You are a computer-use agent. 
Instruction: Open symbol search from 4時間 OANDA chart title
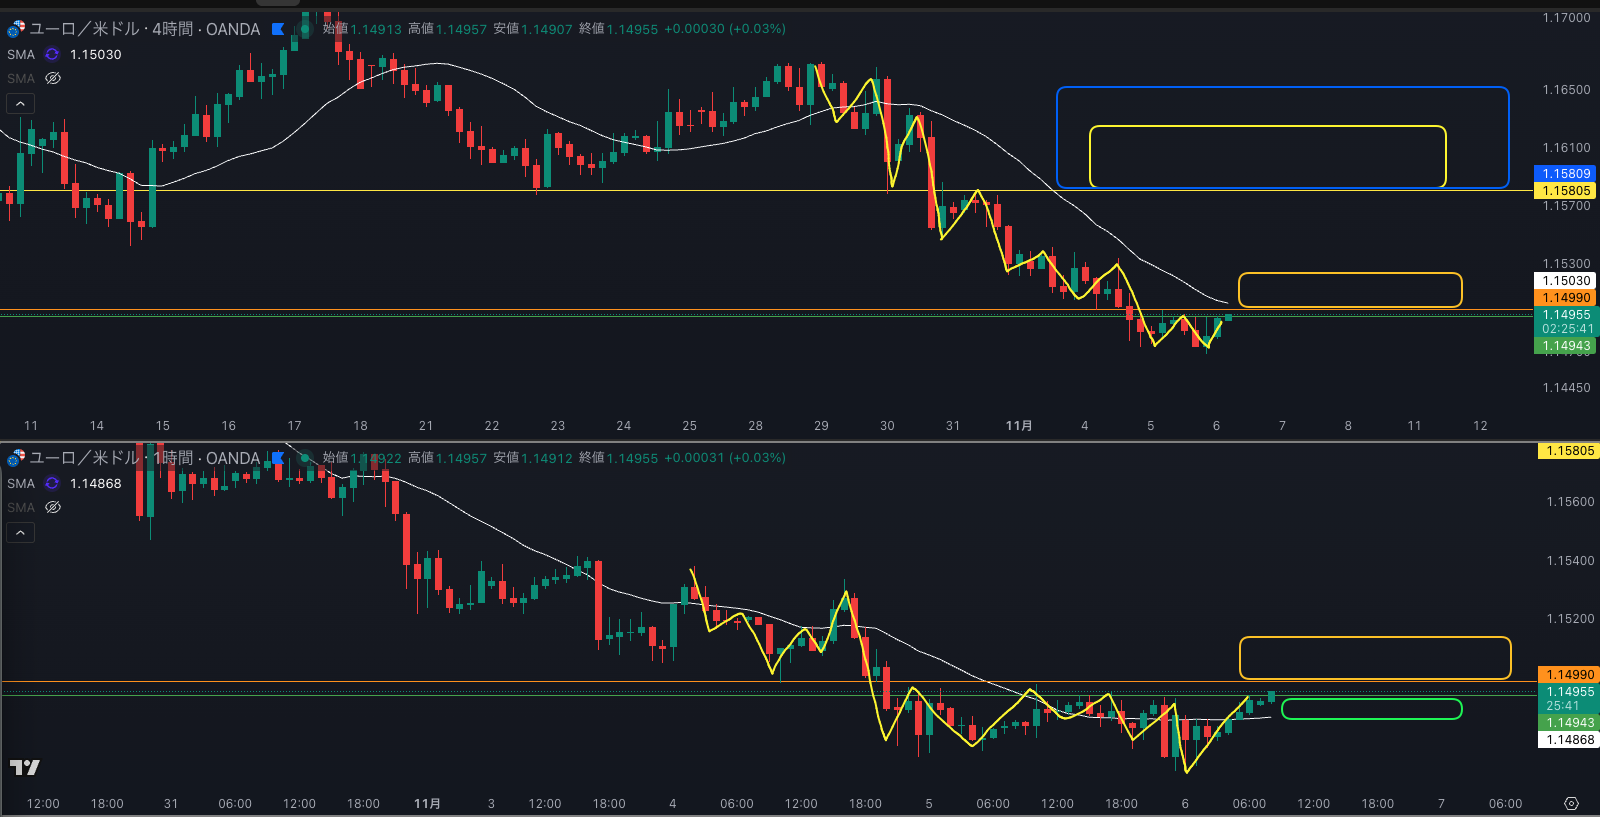click(x=145, y=29)
